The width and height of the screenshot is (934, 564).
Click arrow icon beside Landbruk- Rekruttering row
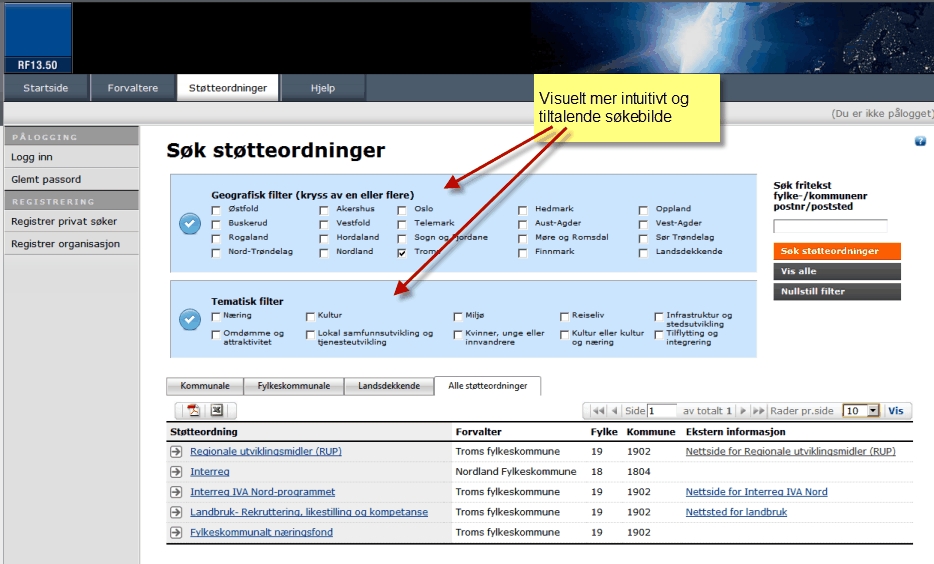coord(176,512)
